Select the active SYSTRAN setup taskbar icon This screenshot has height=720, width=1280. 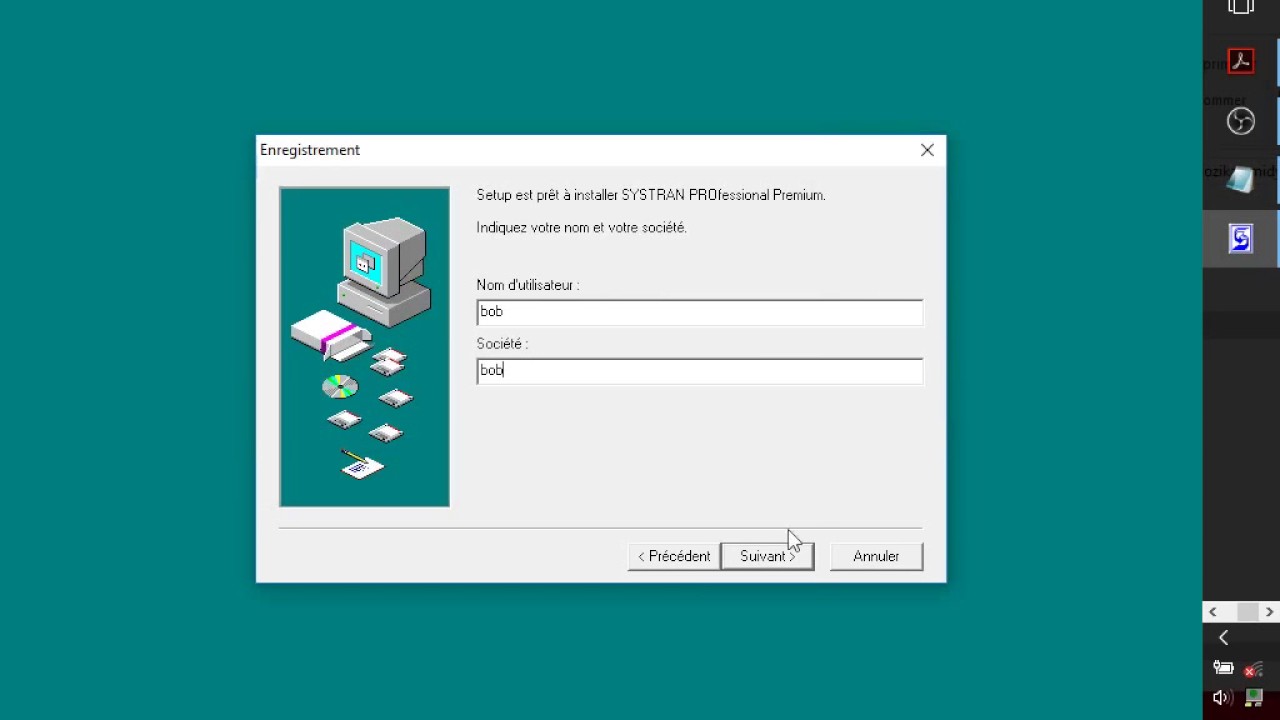(x=1240, y=238)
